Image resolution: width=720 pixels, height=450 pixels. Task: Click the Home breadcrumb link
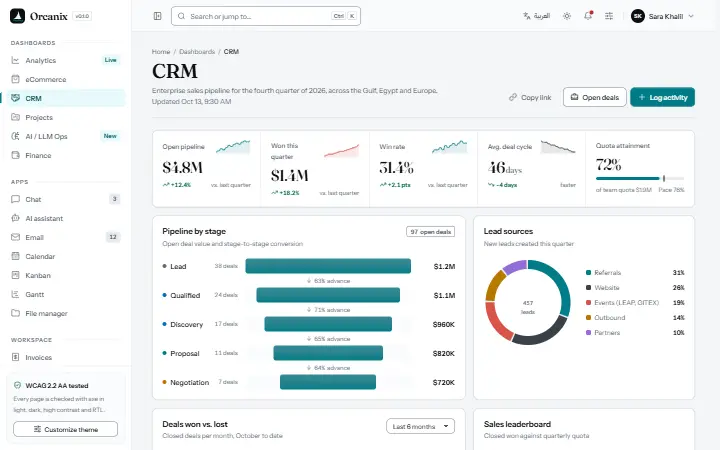point(161,51)
